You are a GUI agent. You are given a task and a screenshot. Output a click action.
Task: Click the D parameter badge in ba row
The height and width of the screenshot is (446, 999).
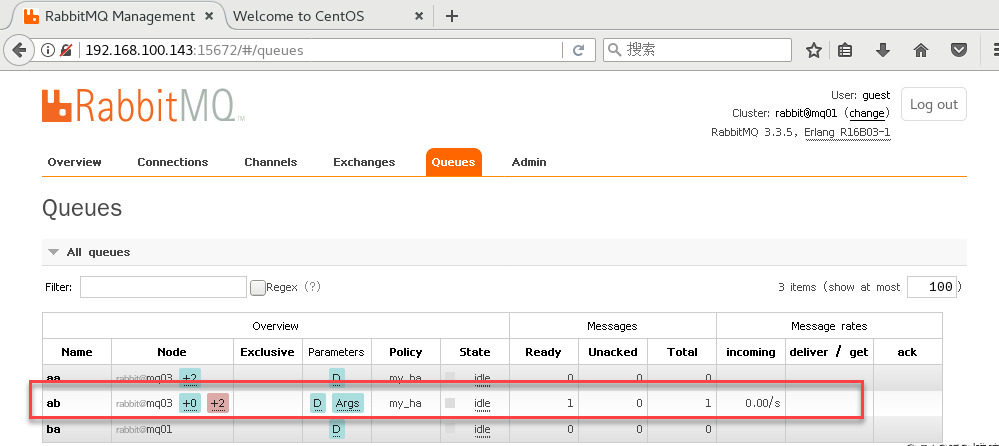click(337, 429)
